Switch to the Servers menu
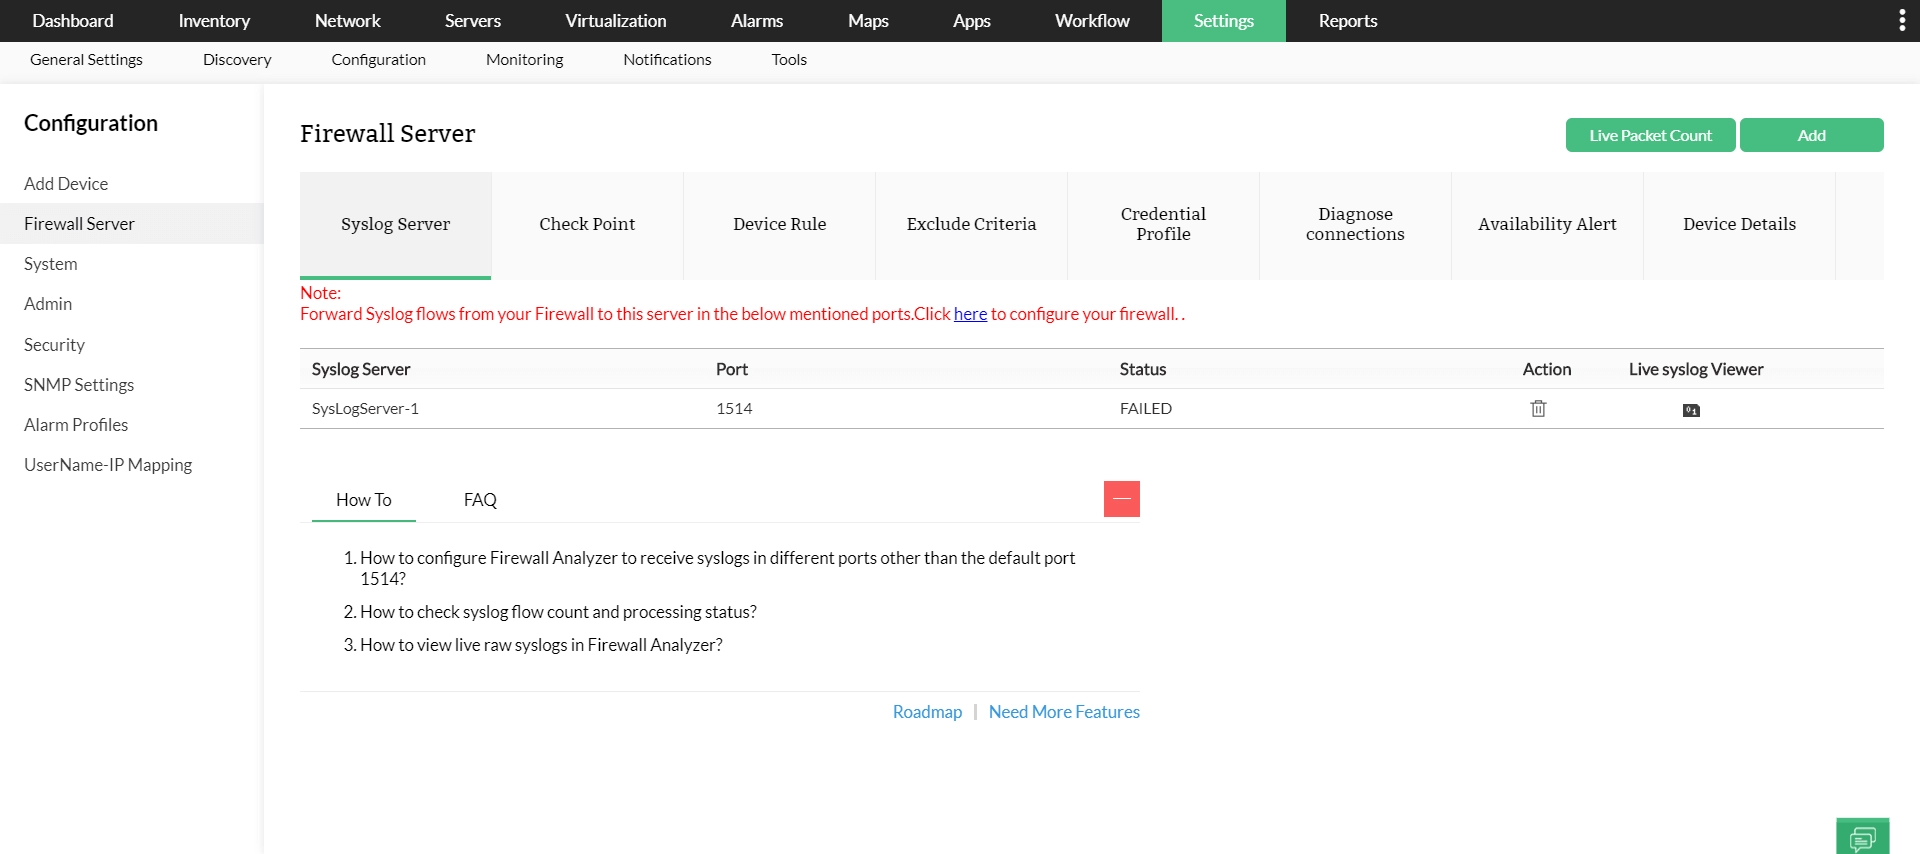Image resolution: width=1920 pixels, height=854 pixels. coord(473,21)
